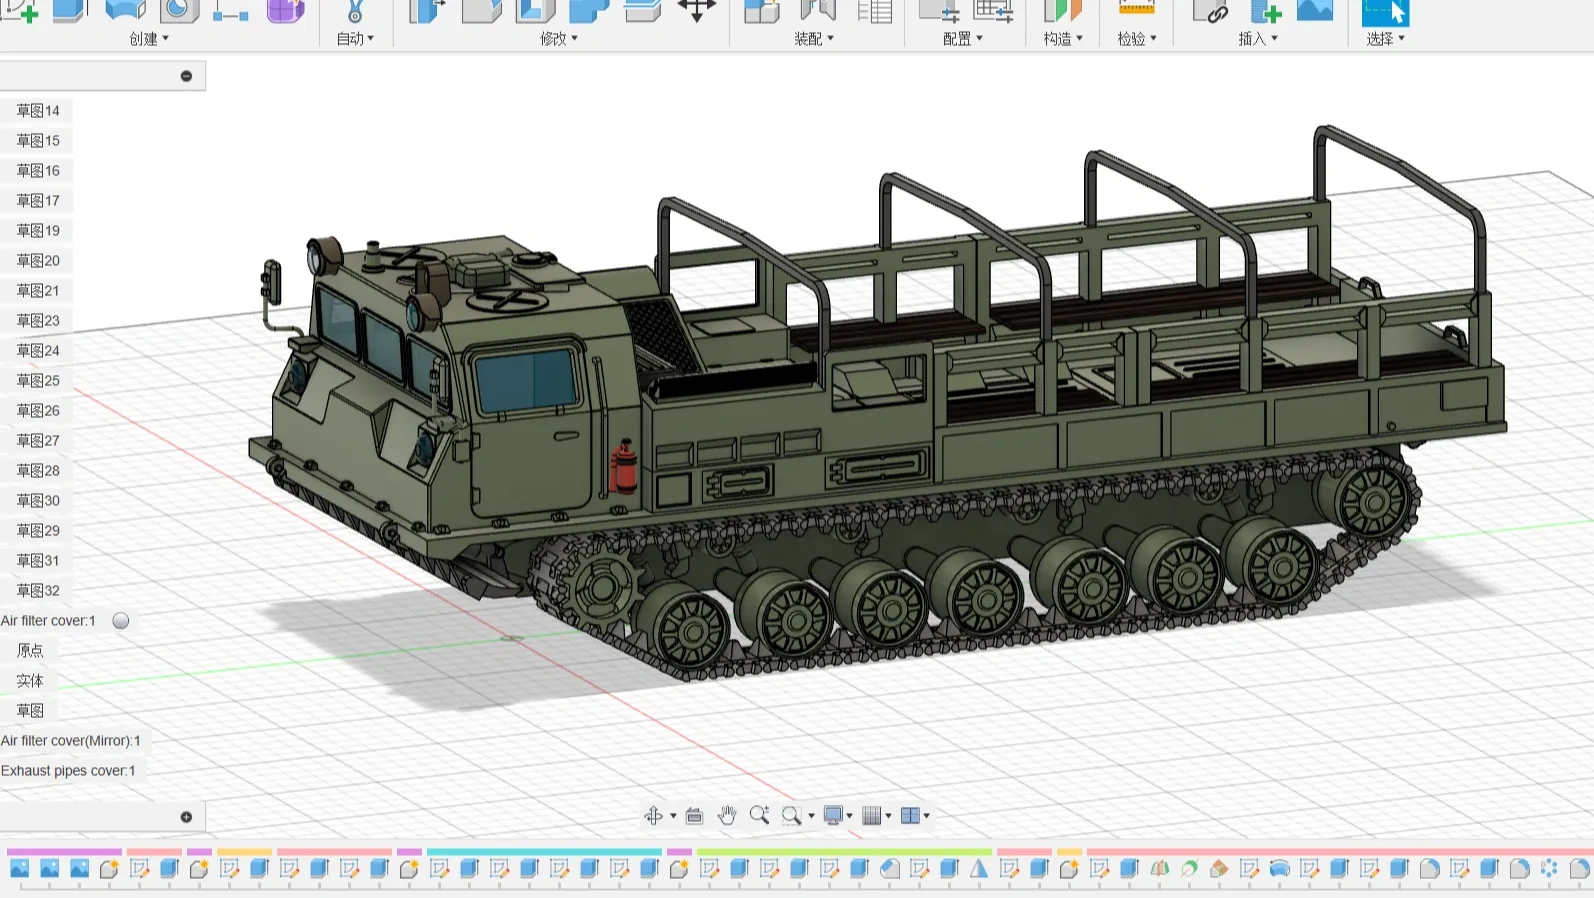Open the 创建 dropdown menu

click(x=149, y=39)
